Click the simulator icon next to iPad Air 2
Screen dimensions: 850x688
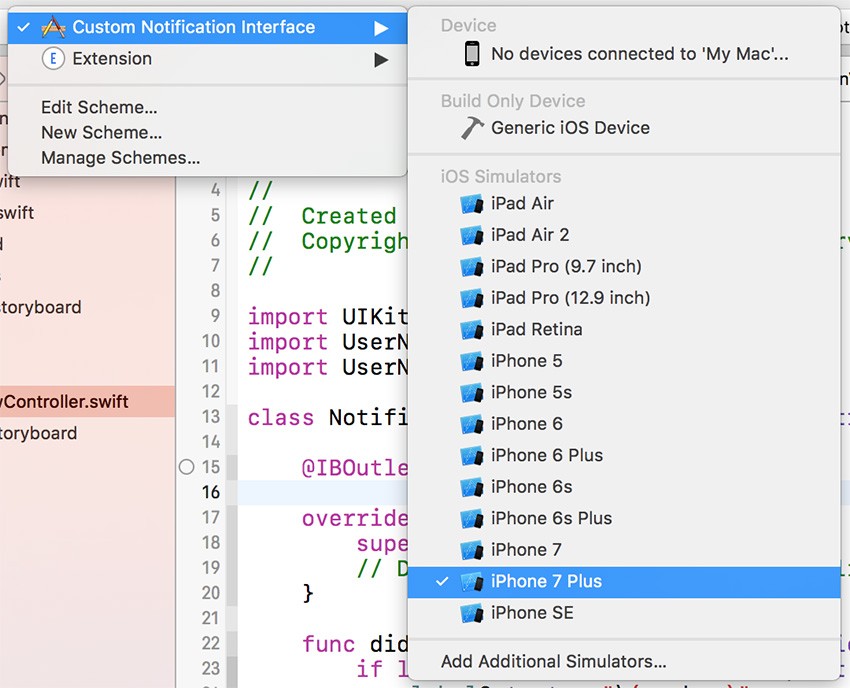click(472, 235)
